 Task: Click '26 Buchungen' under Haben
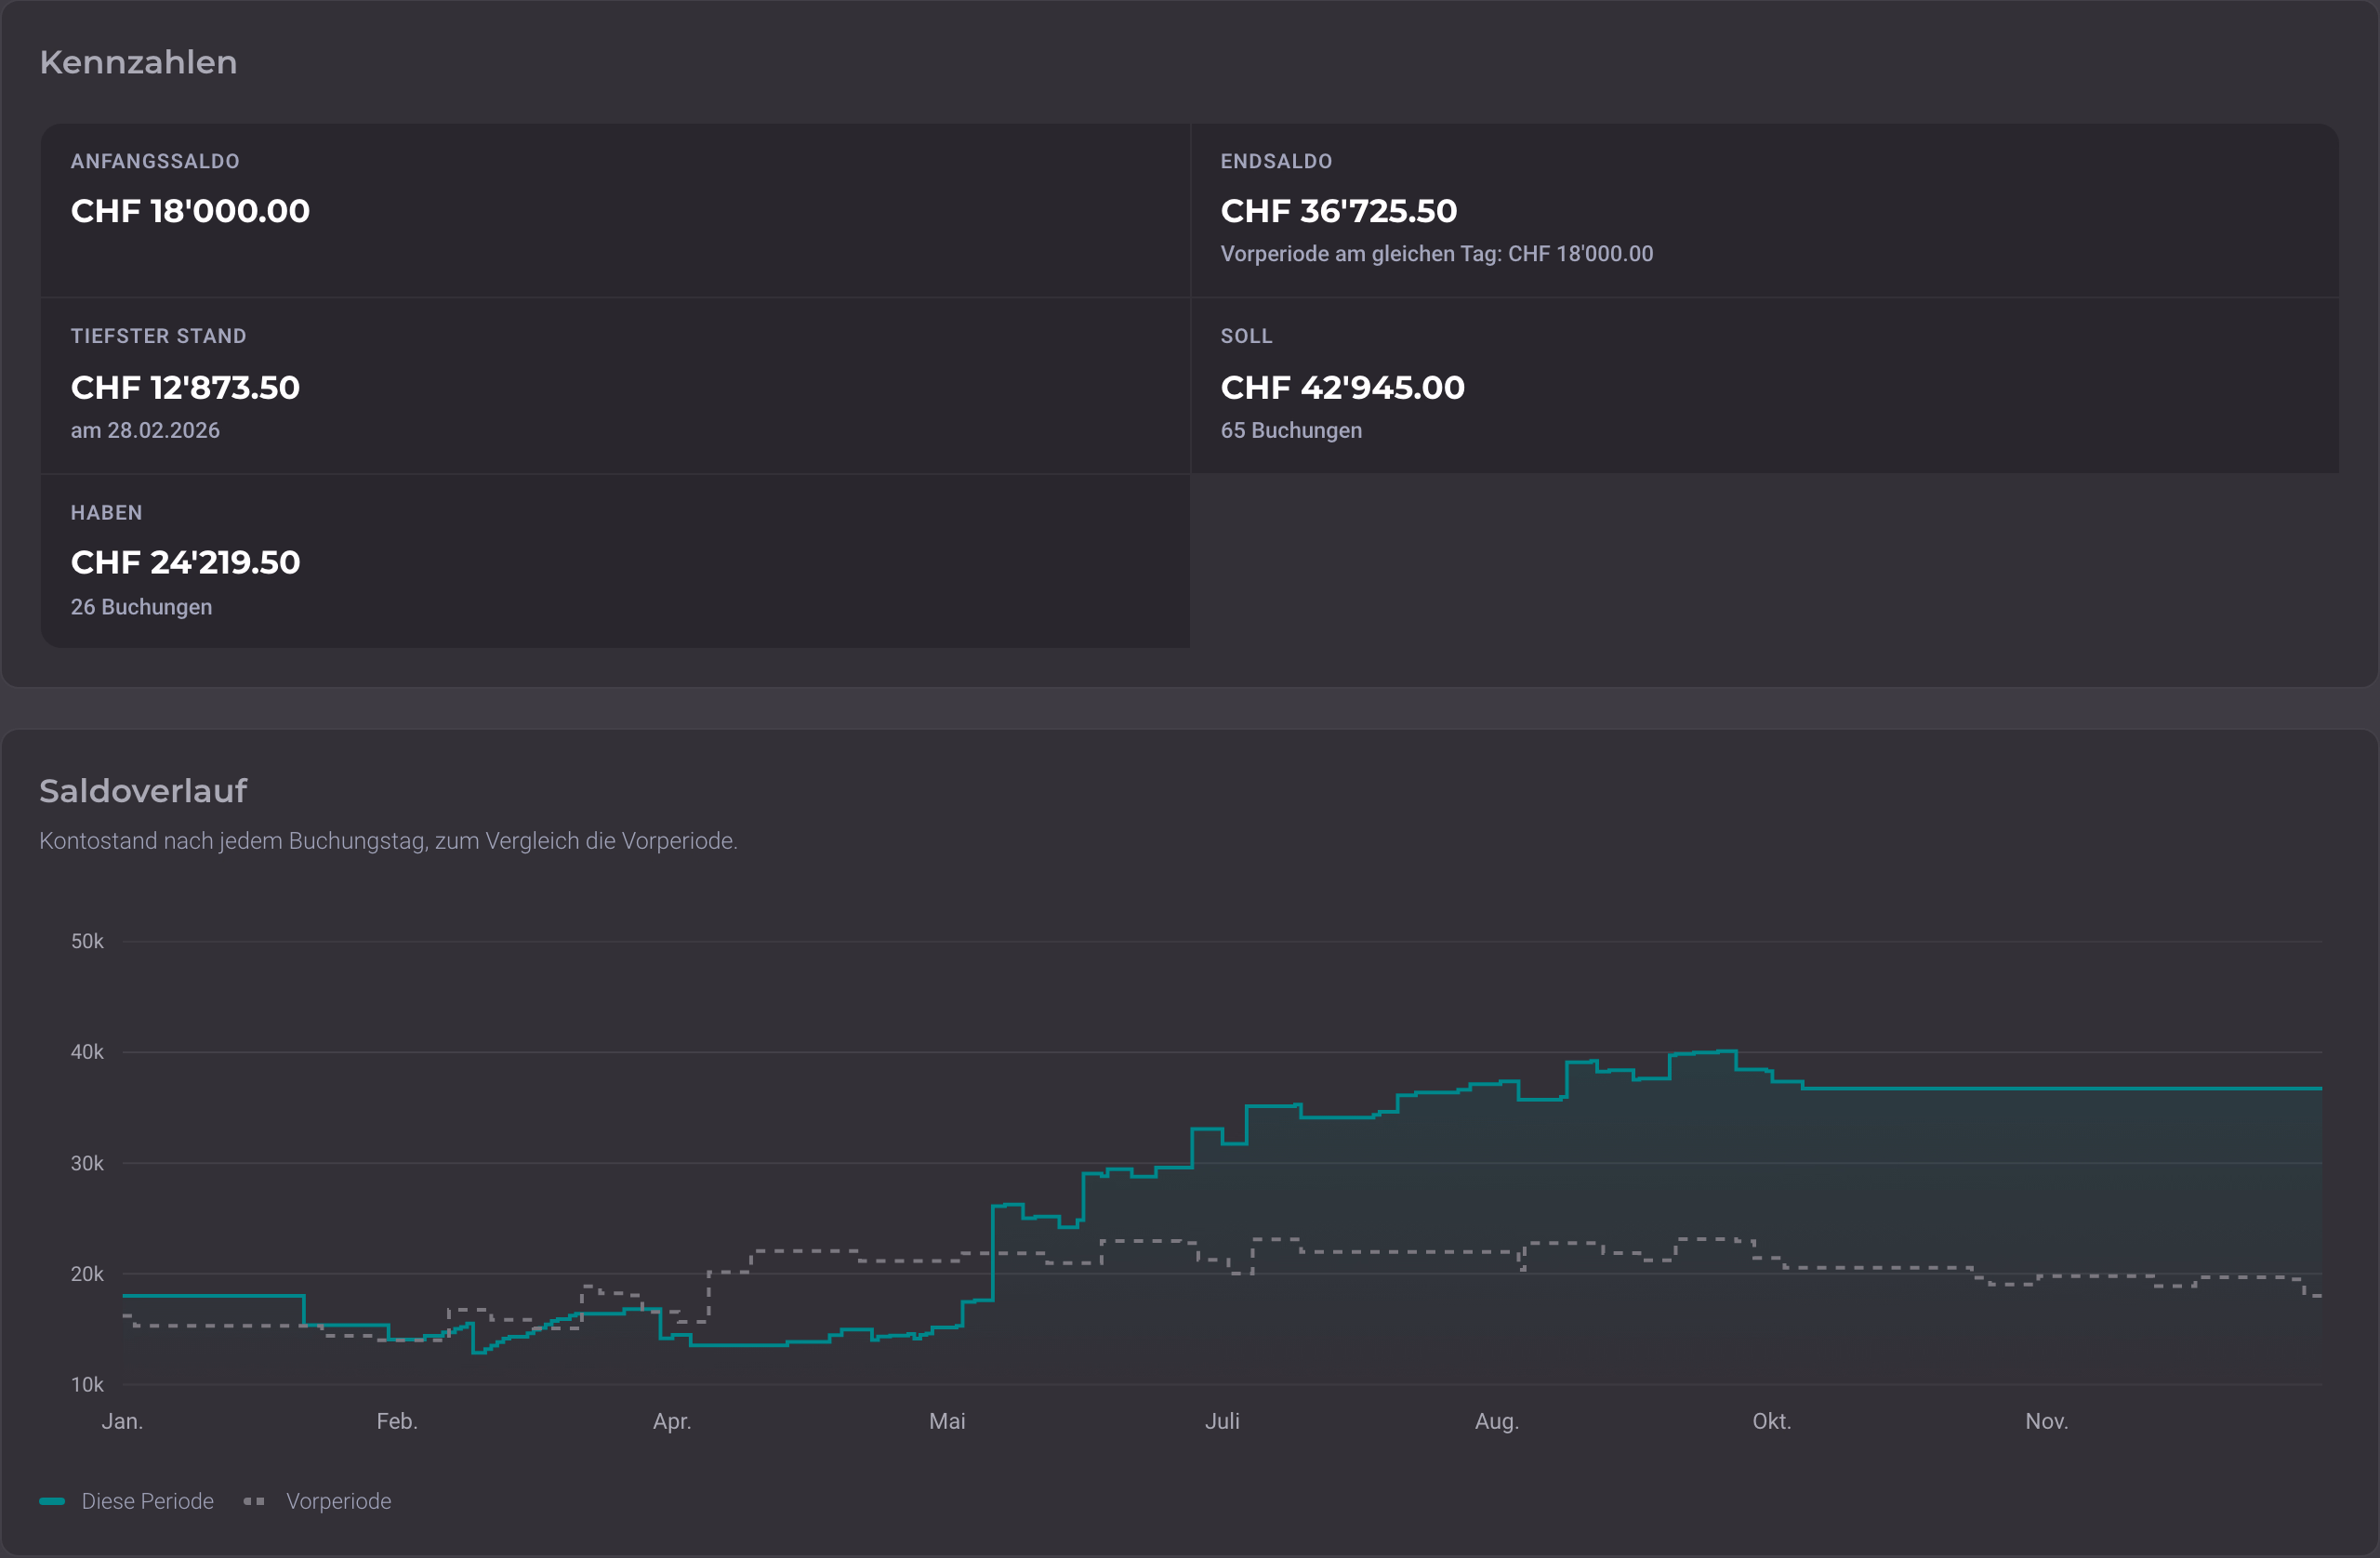pyautogui.click(x=141, y=607)
